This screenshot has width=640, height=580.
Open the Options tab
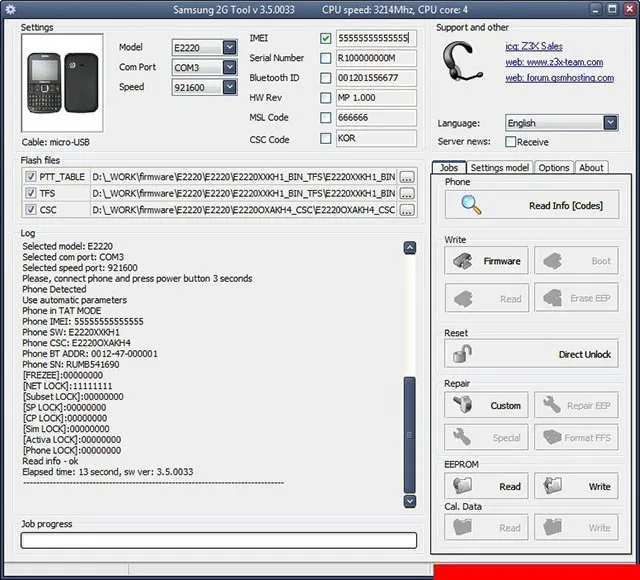point(554,168)
